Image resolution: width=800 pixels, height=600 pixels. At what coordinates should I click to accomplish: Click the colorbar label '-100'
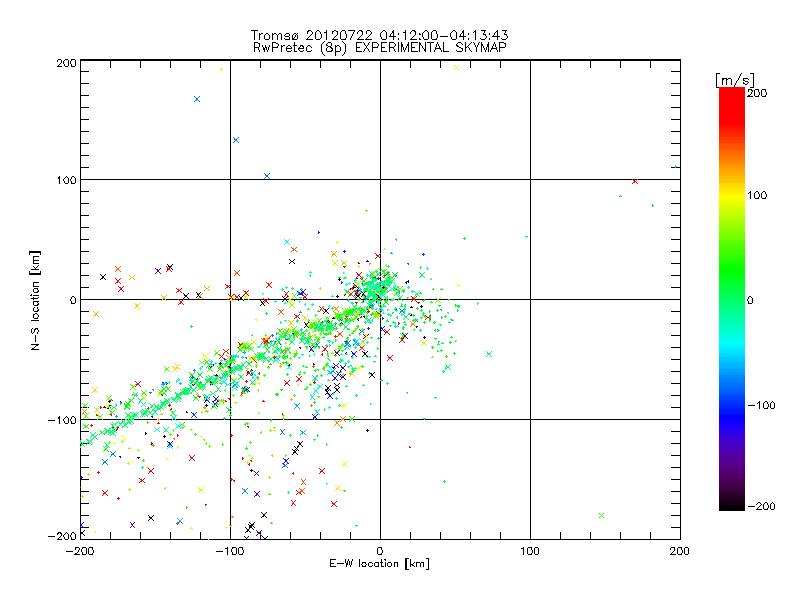[761, 405]
